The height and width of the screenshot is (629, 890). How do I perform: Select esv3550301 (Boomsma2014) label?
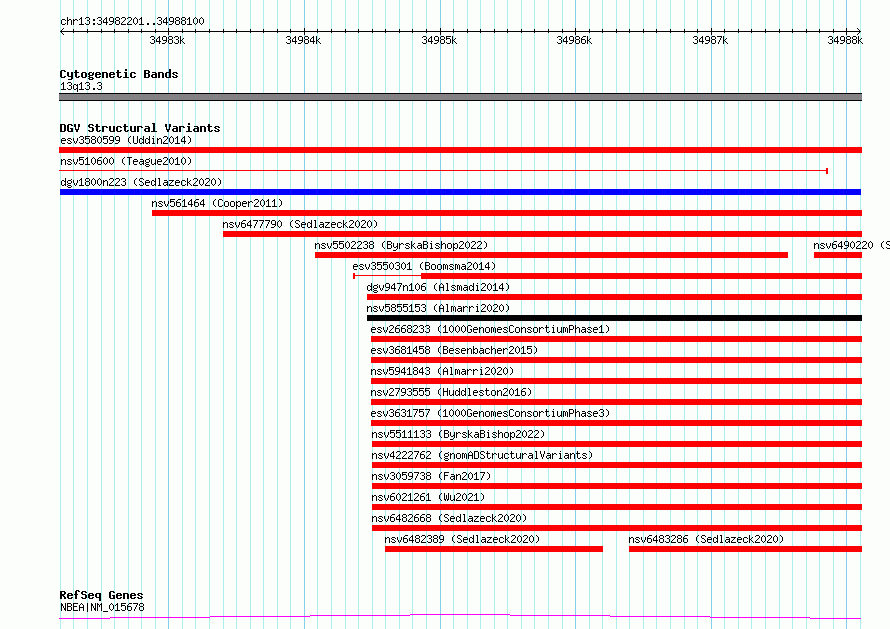(423, 266)
